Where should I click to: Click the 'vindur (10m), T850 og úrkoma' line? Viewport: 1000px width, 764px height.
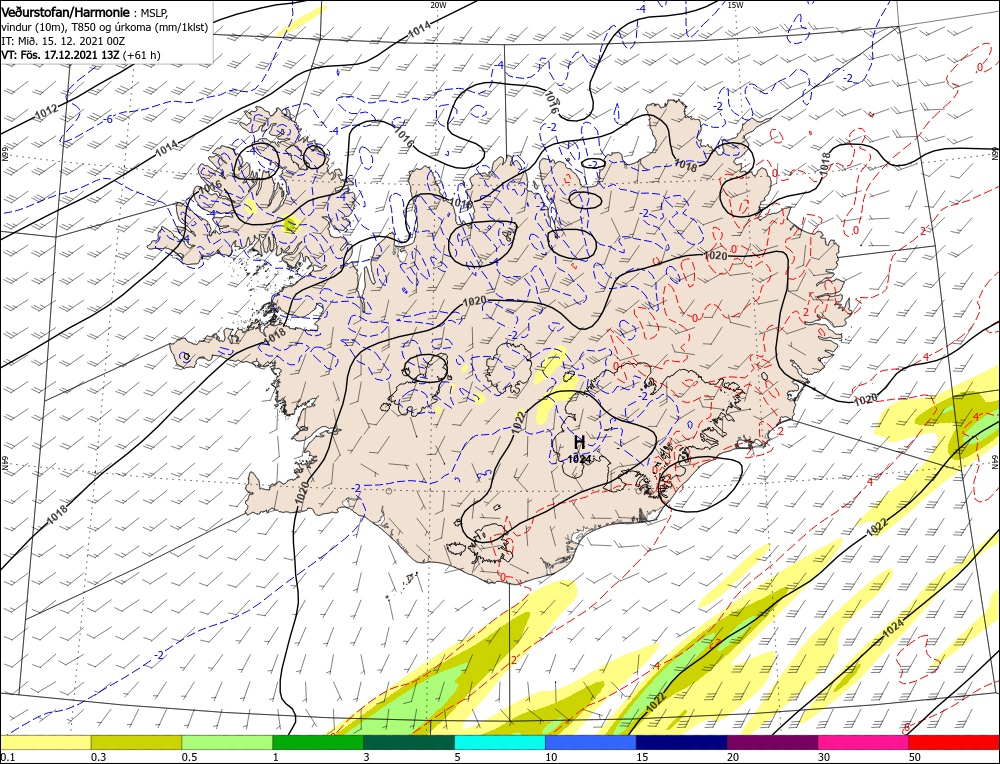104,27
